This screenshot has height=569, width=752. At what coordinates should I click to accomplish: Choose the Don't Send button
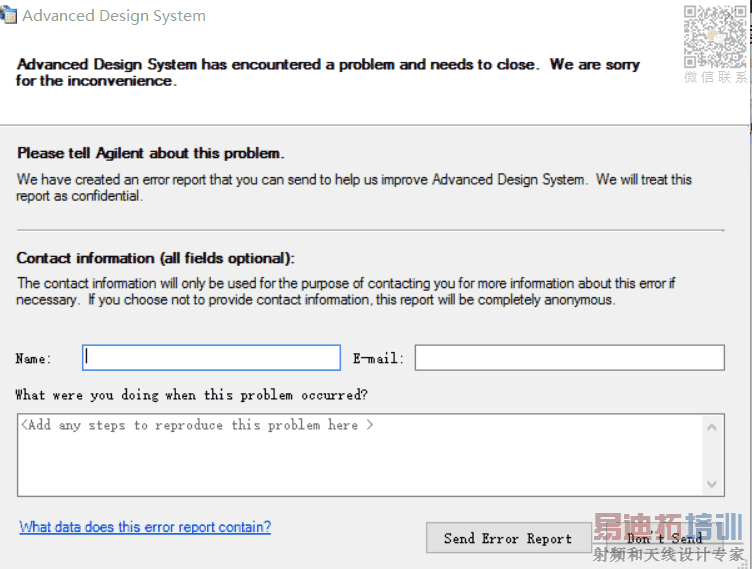tap(664, 538)
